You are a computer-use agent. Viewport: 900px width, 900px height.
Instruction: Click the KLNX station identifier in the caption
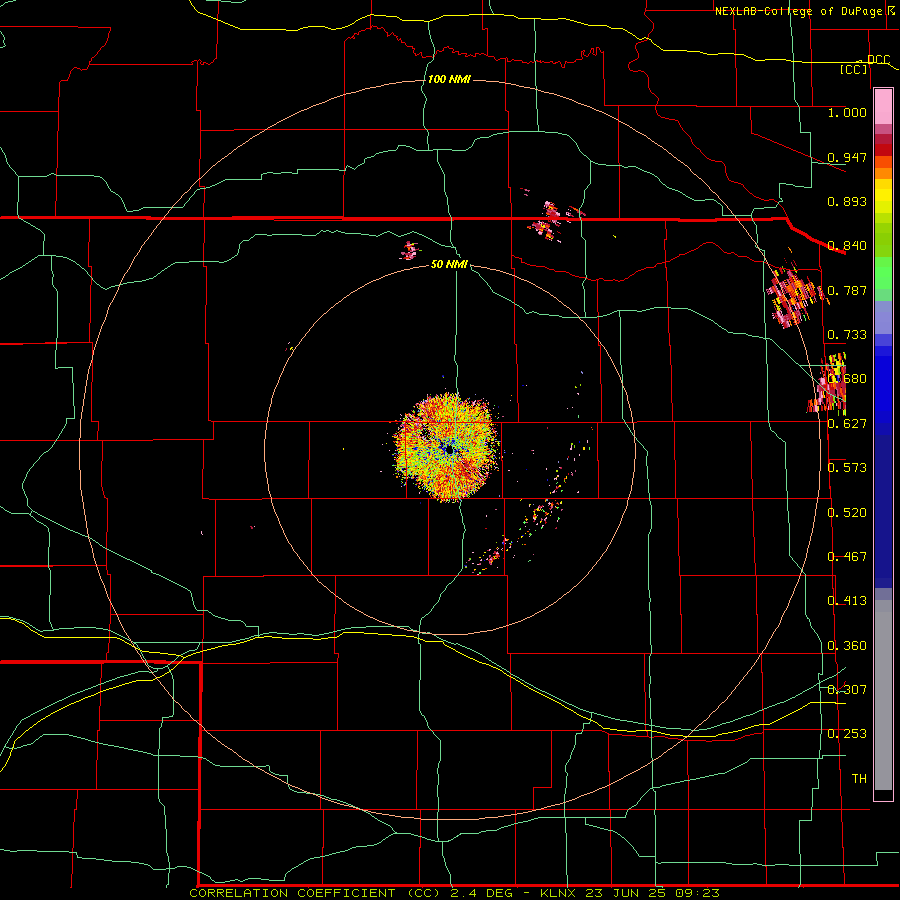tap(558, 893)
